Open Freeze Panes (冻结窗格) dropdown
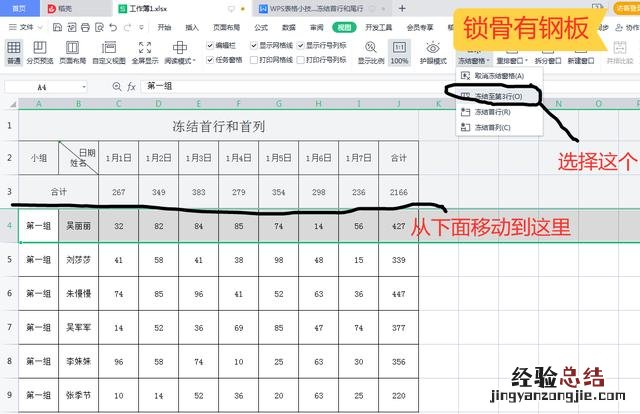 point(473,60)
